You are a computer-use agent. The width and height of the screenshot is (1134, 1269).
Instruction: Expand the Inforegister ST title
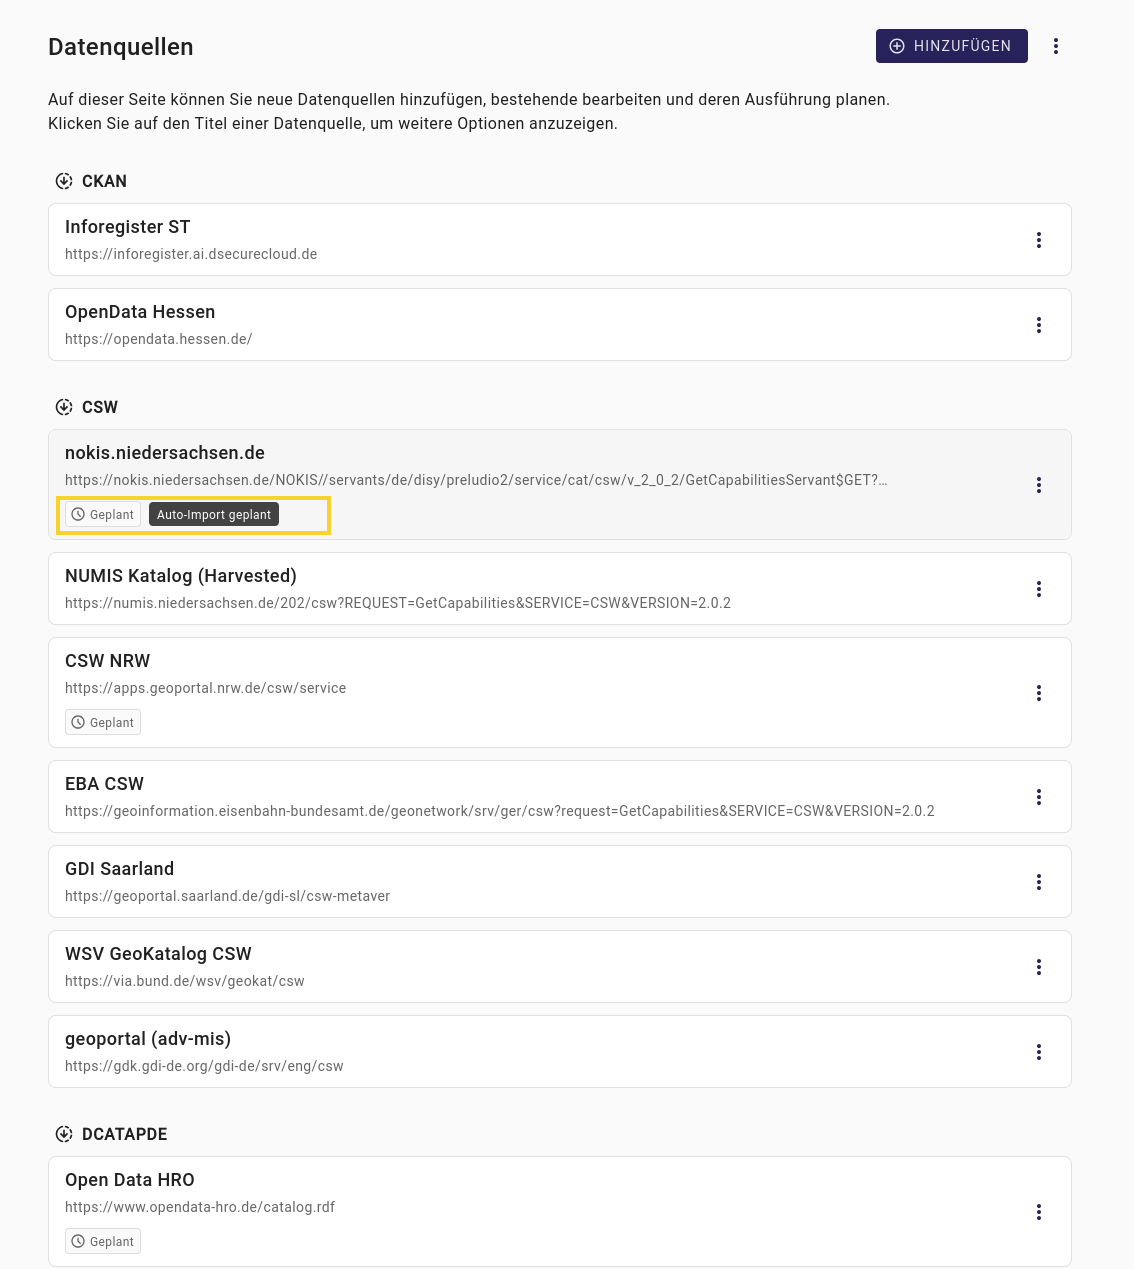click(127, 227)
